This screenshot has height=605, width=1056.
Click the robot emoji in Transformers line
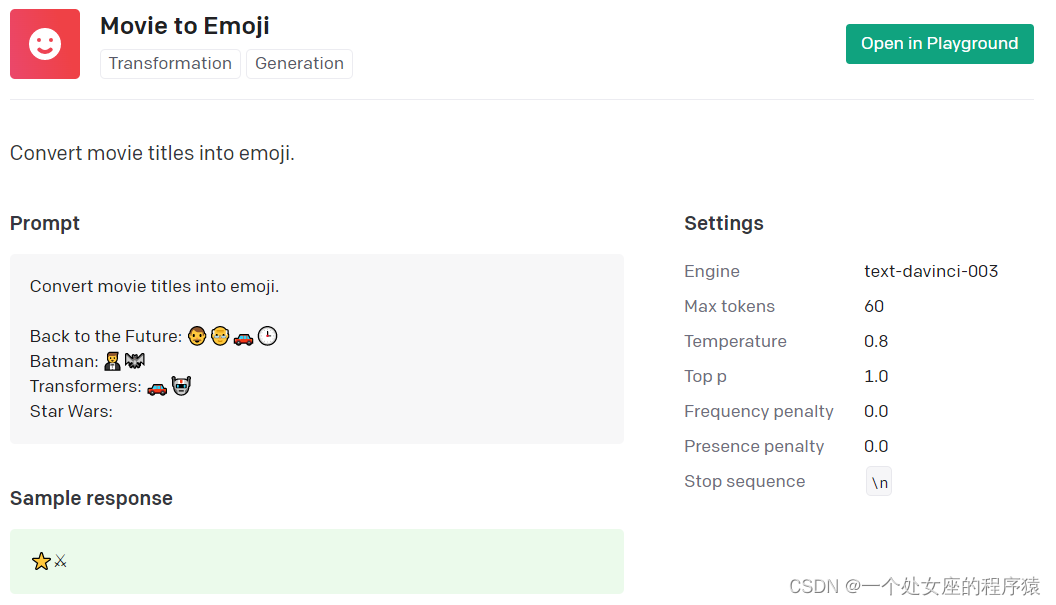[181, 386]
